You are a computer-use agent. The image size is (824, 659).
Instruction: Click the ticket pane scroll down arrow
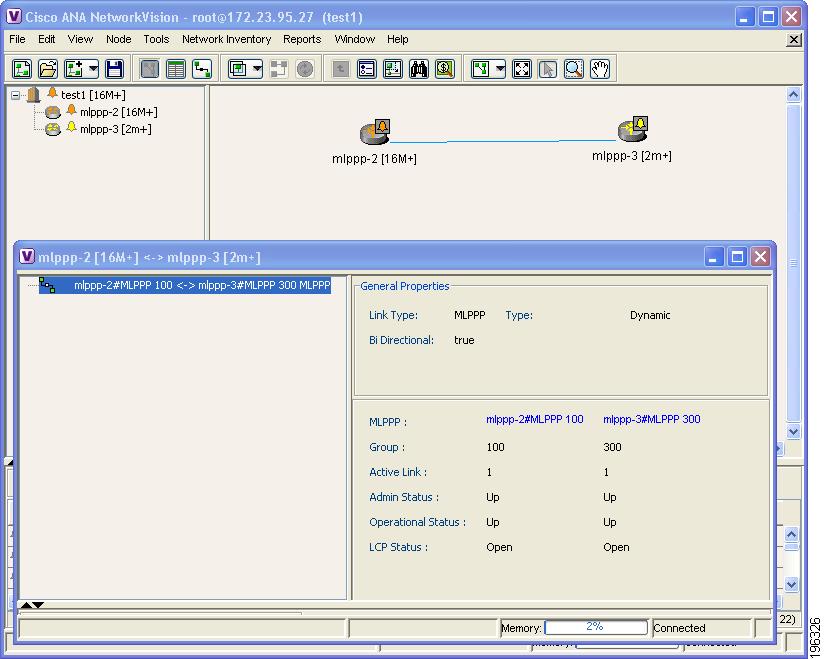tap(792, 583)
